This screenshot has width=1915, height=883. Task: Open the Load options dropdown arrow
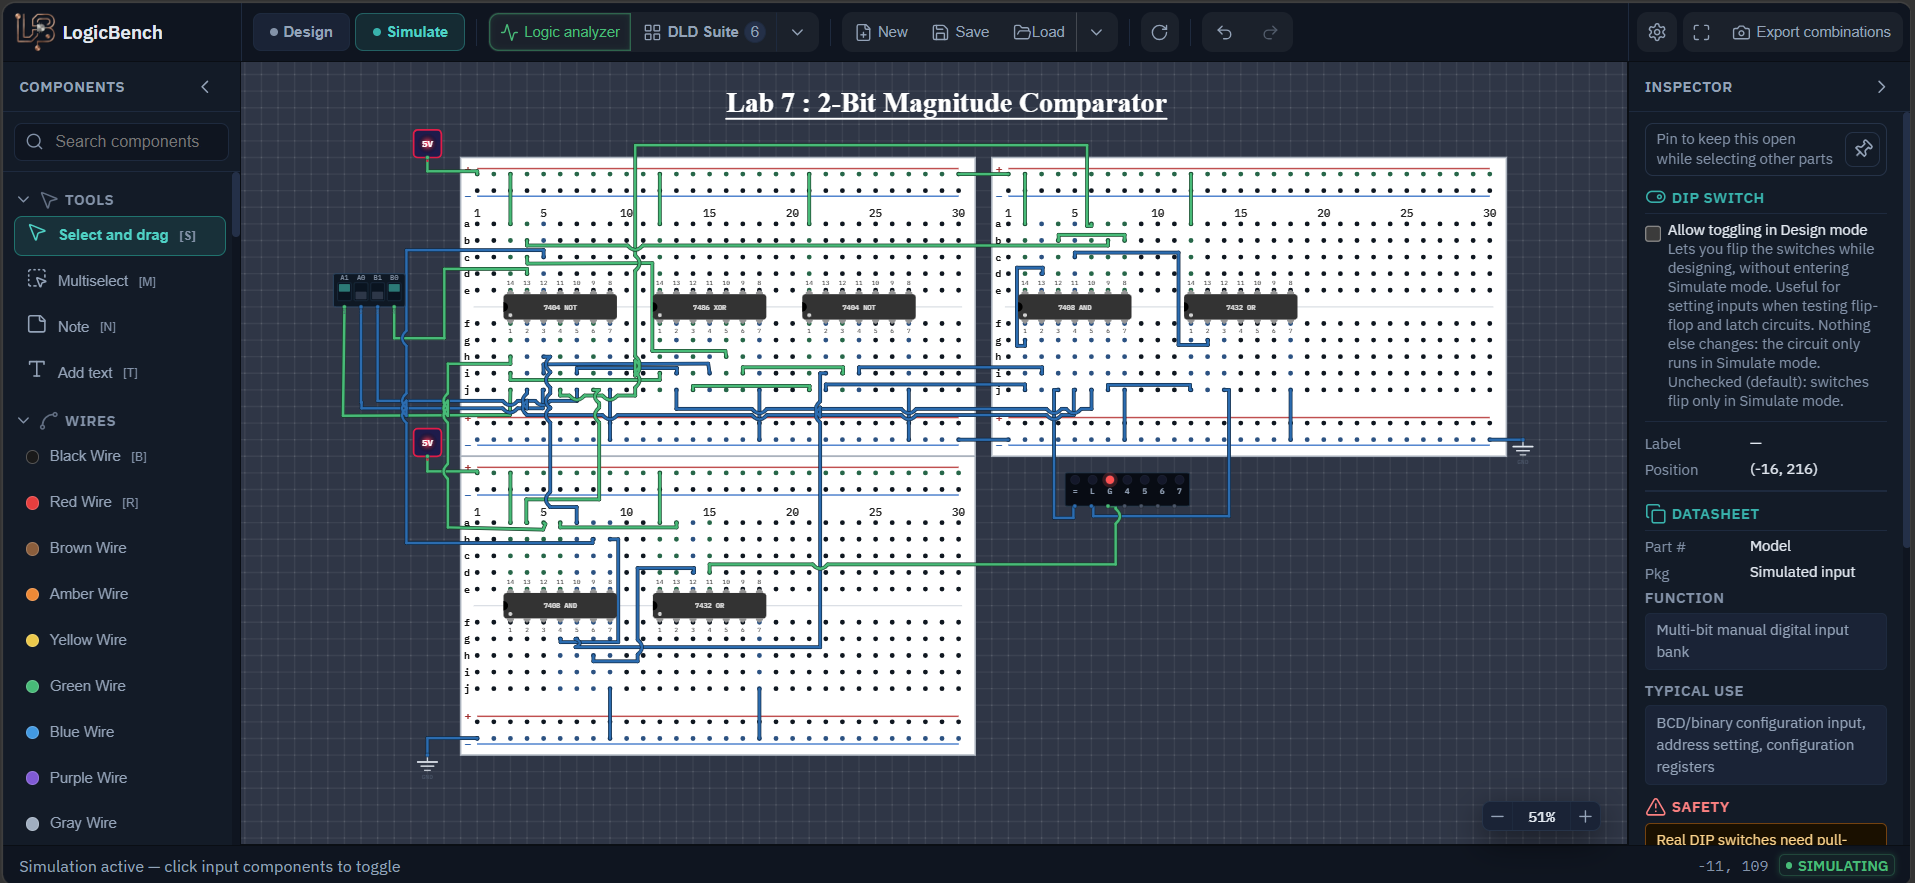1096,32
